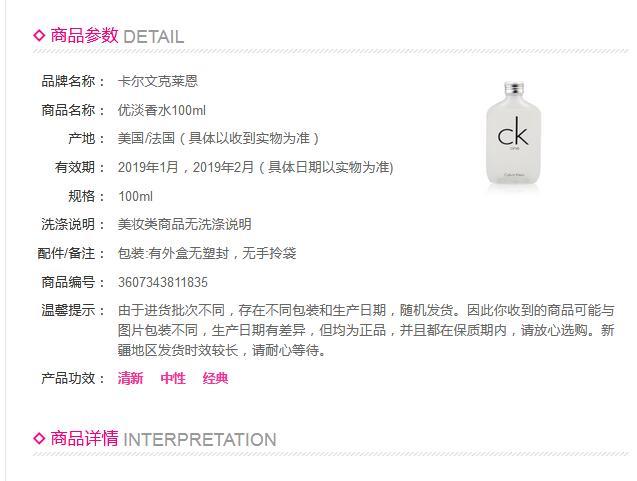The image size is (637, 481).
Task: Click the brand name 卡尔文克莱恩
Action: (x=158, y=81)
